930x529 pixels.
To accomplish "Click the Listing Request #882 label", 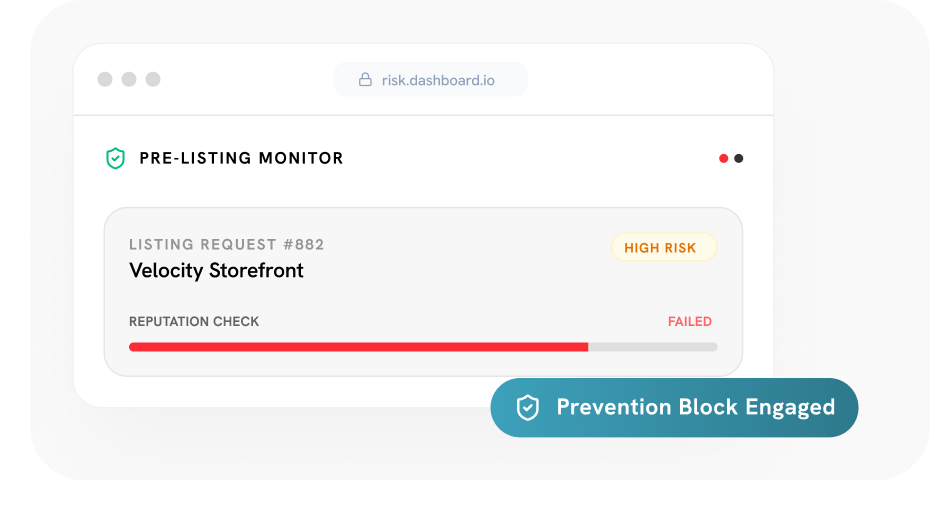I will [x=226, y=245].
